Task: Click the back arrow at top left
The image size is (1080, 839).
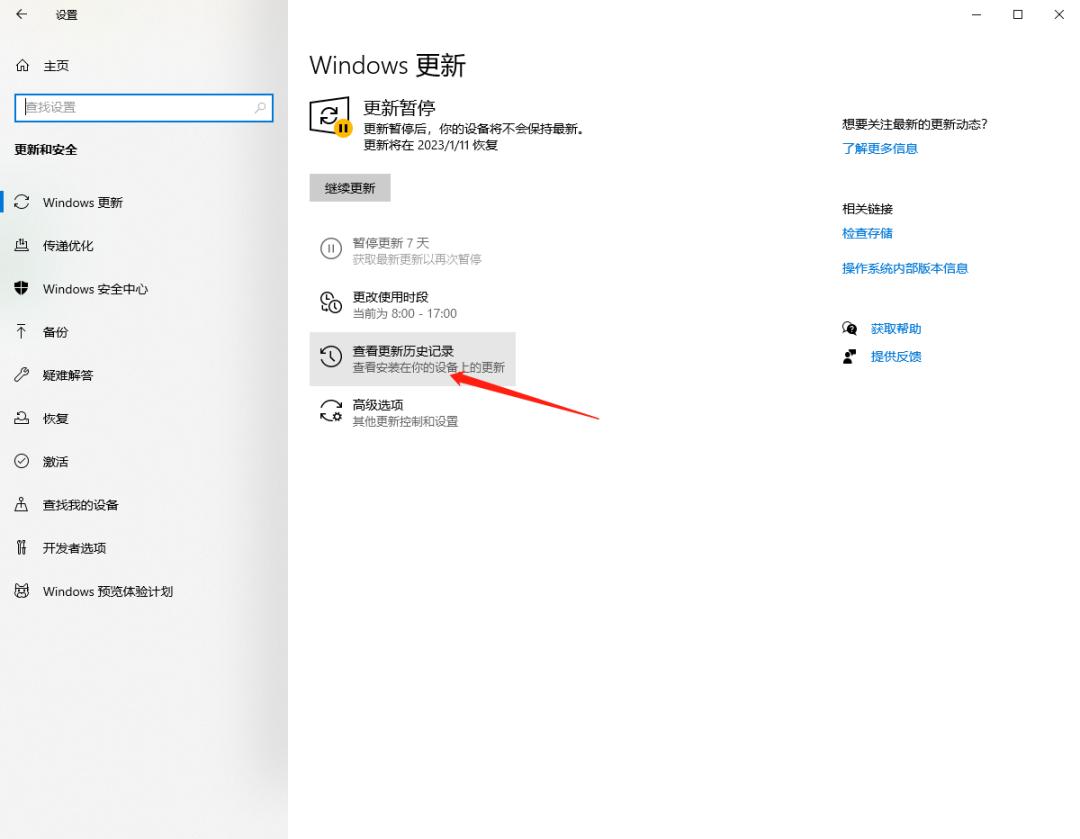Action: [20, 15]
